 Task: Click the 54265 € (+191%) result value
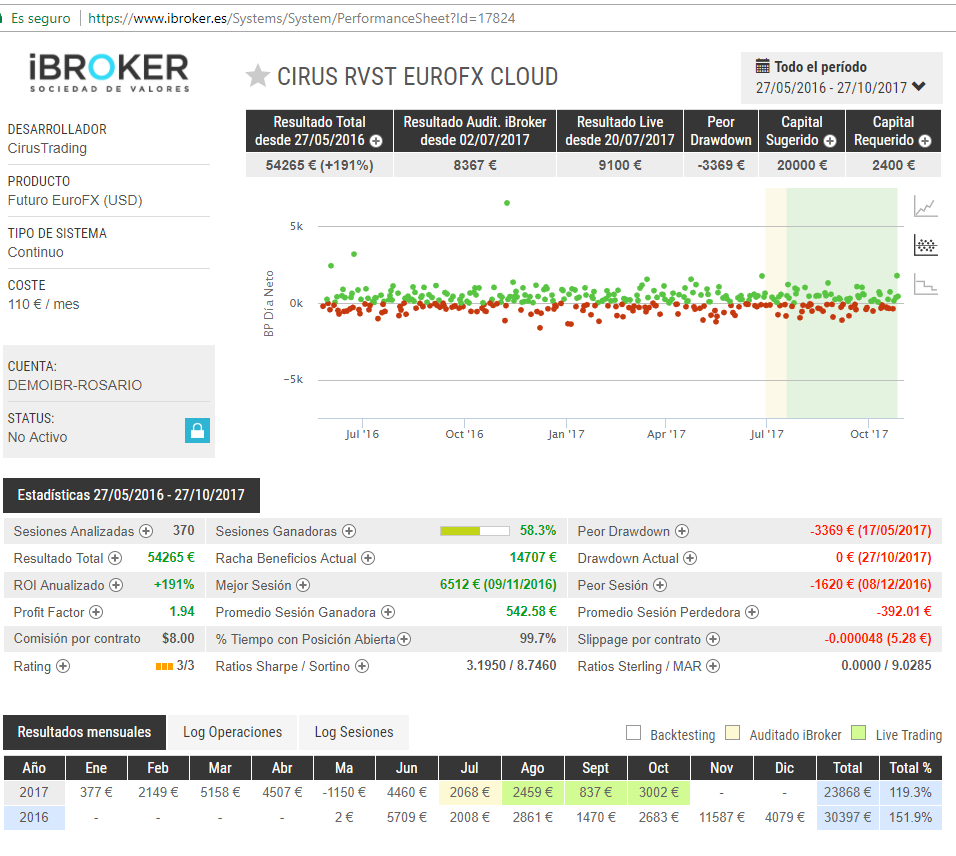(x=319, y=165)
